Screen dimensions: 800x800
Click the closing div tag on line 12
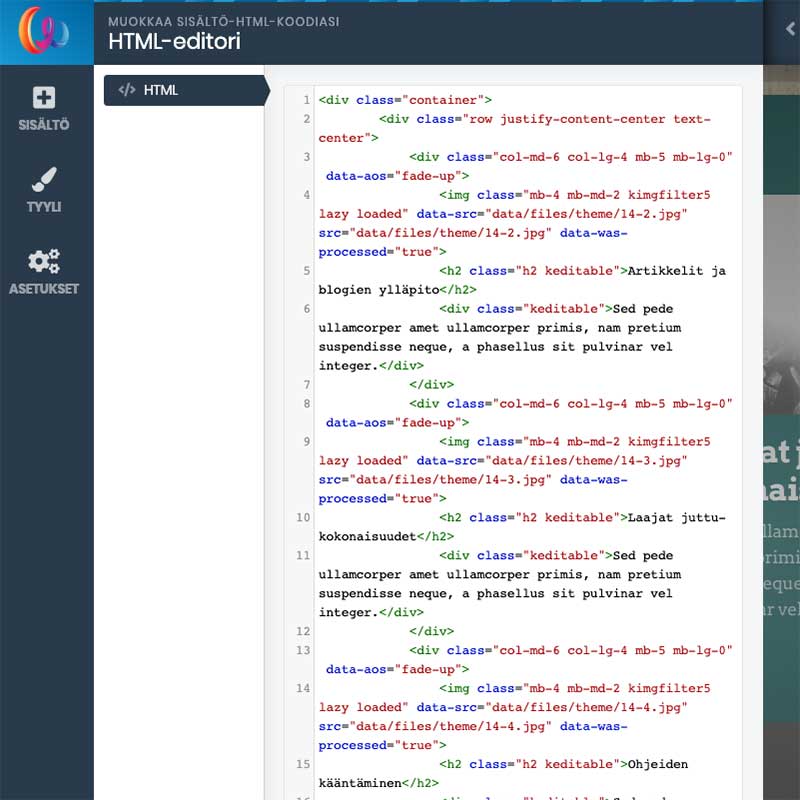tap(431, 632)
